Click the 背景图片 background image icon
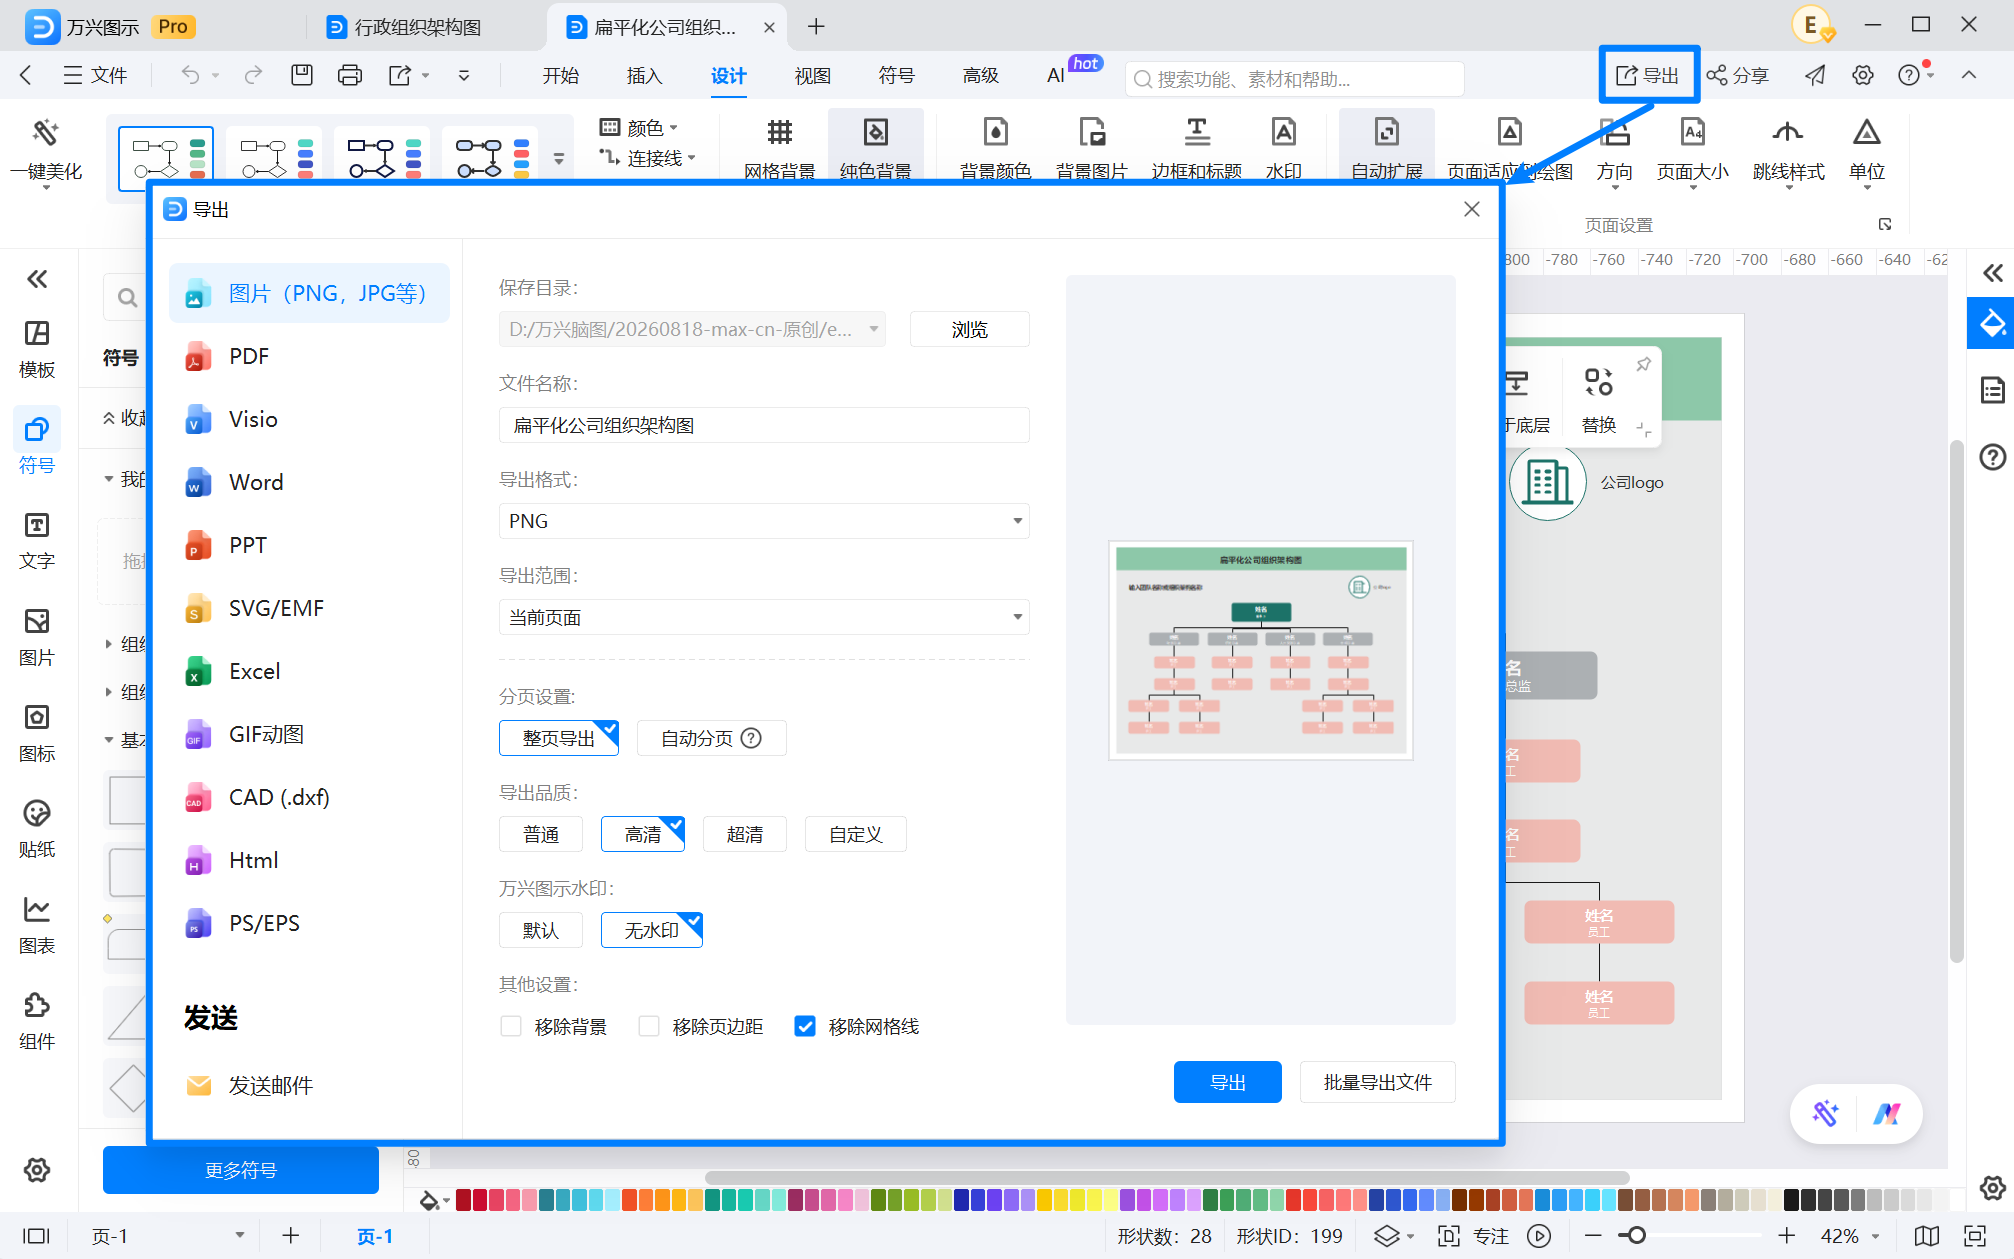 [x=1091, y=133]
